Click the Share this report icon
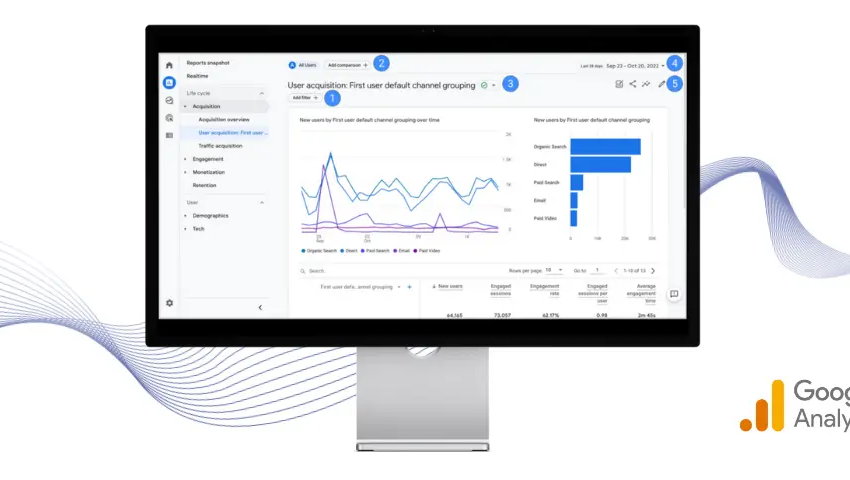 [633, 84]
